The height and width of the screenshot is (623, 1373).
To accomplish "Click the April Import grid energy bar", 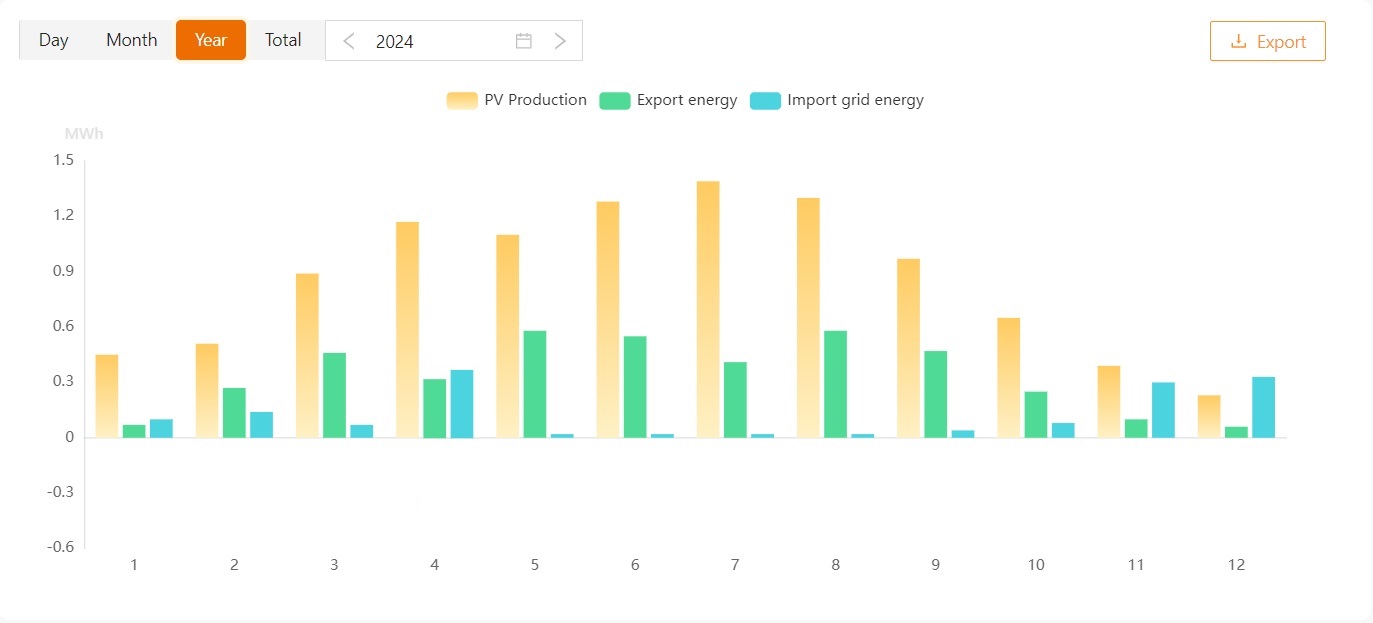I will (x=462, y=404).
